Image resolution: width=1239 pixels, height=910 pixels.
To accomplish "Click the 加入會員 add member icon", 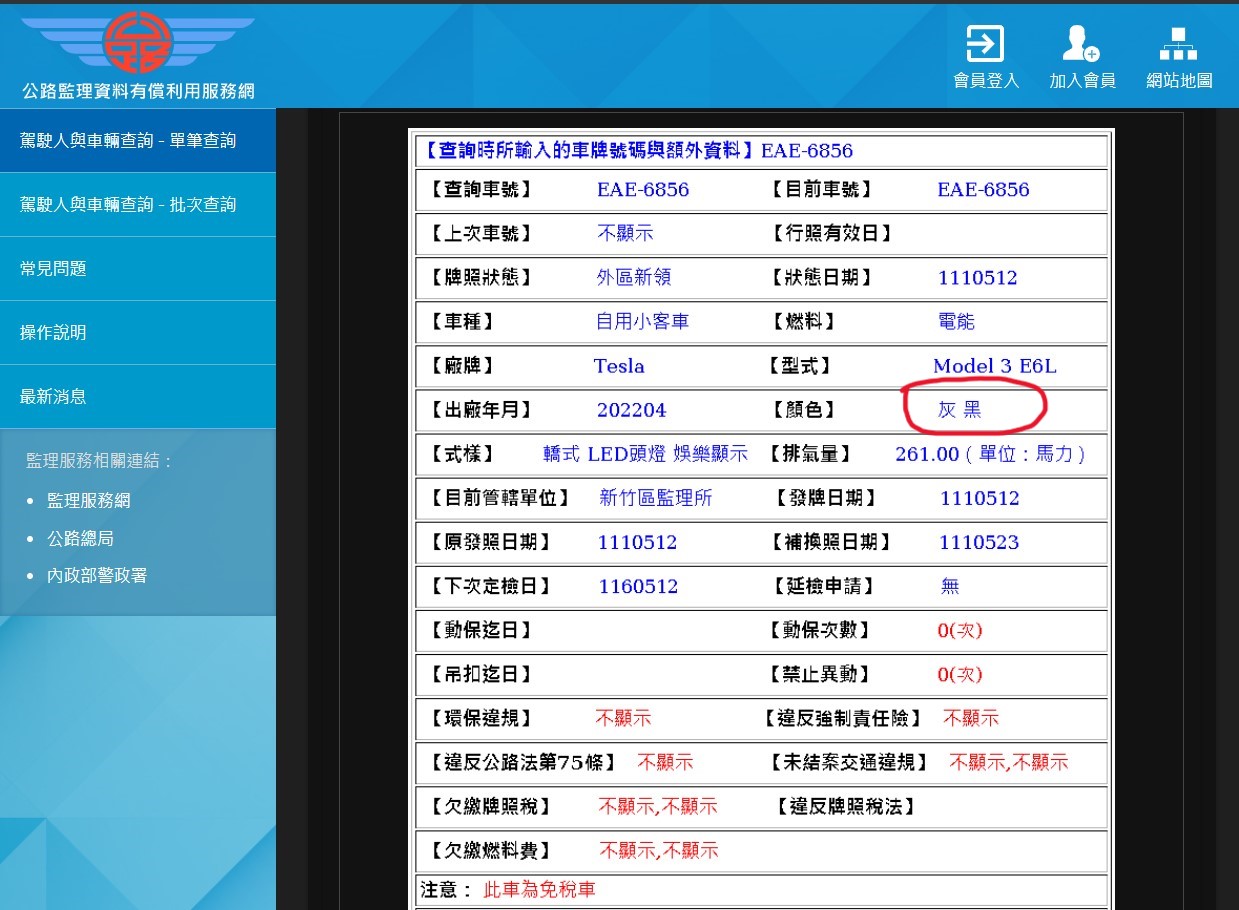I will tap(1081, 44).
